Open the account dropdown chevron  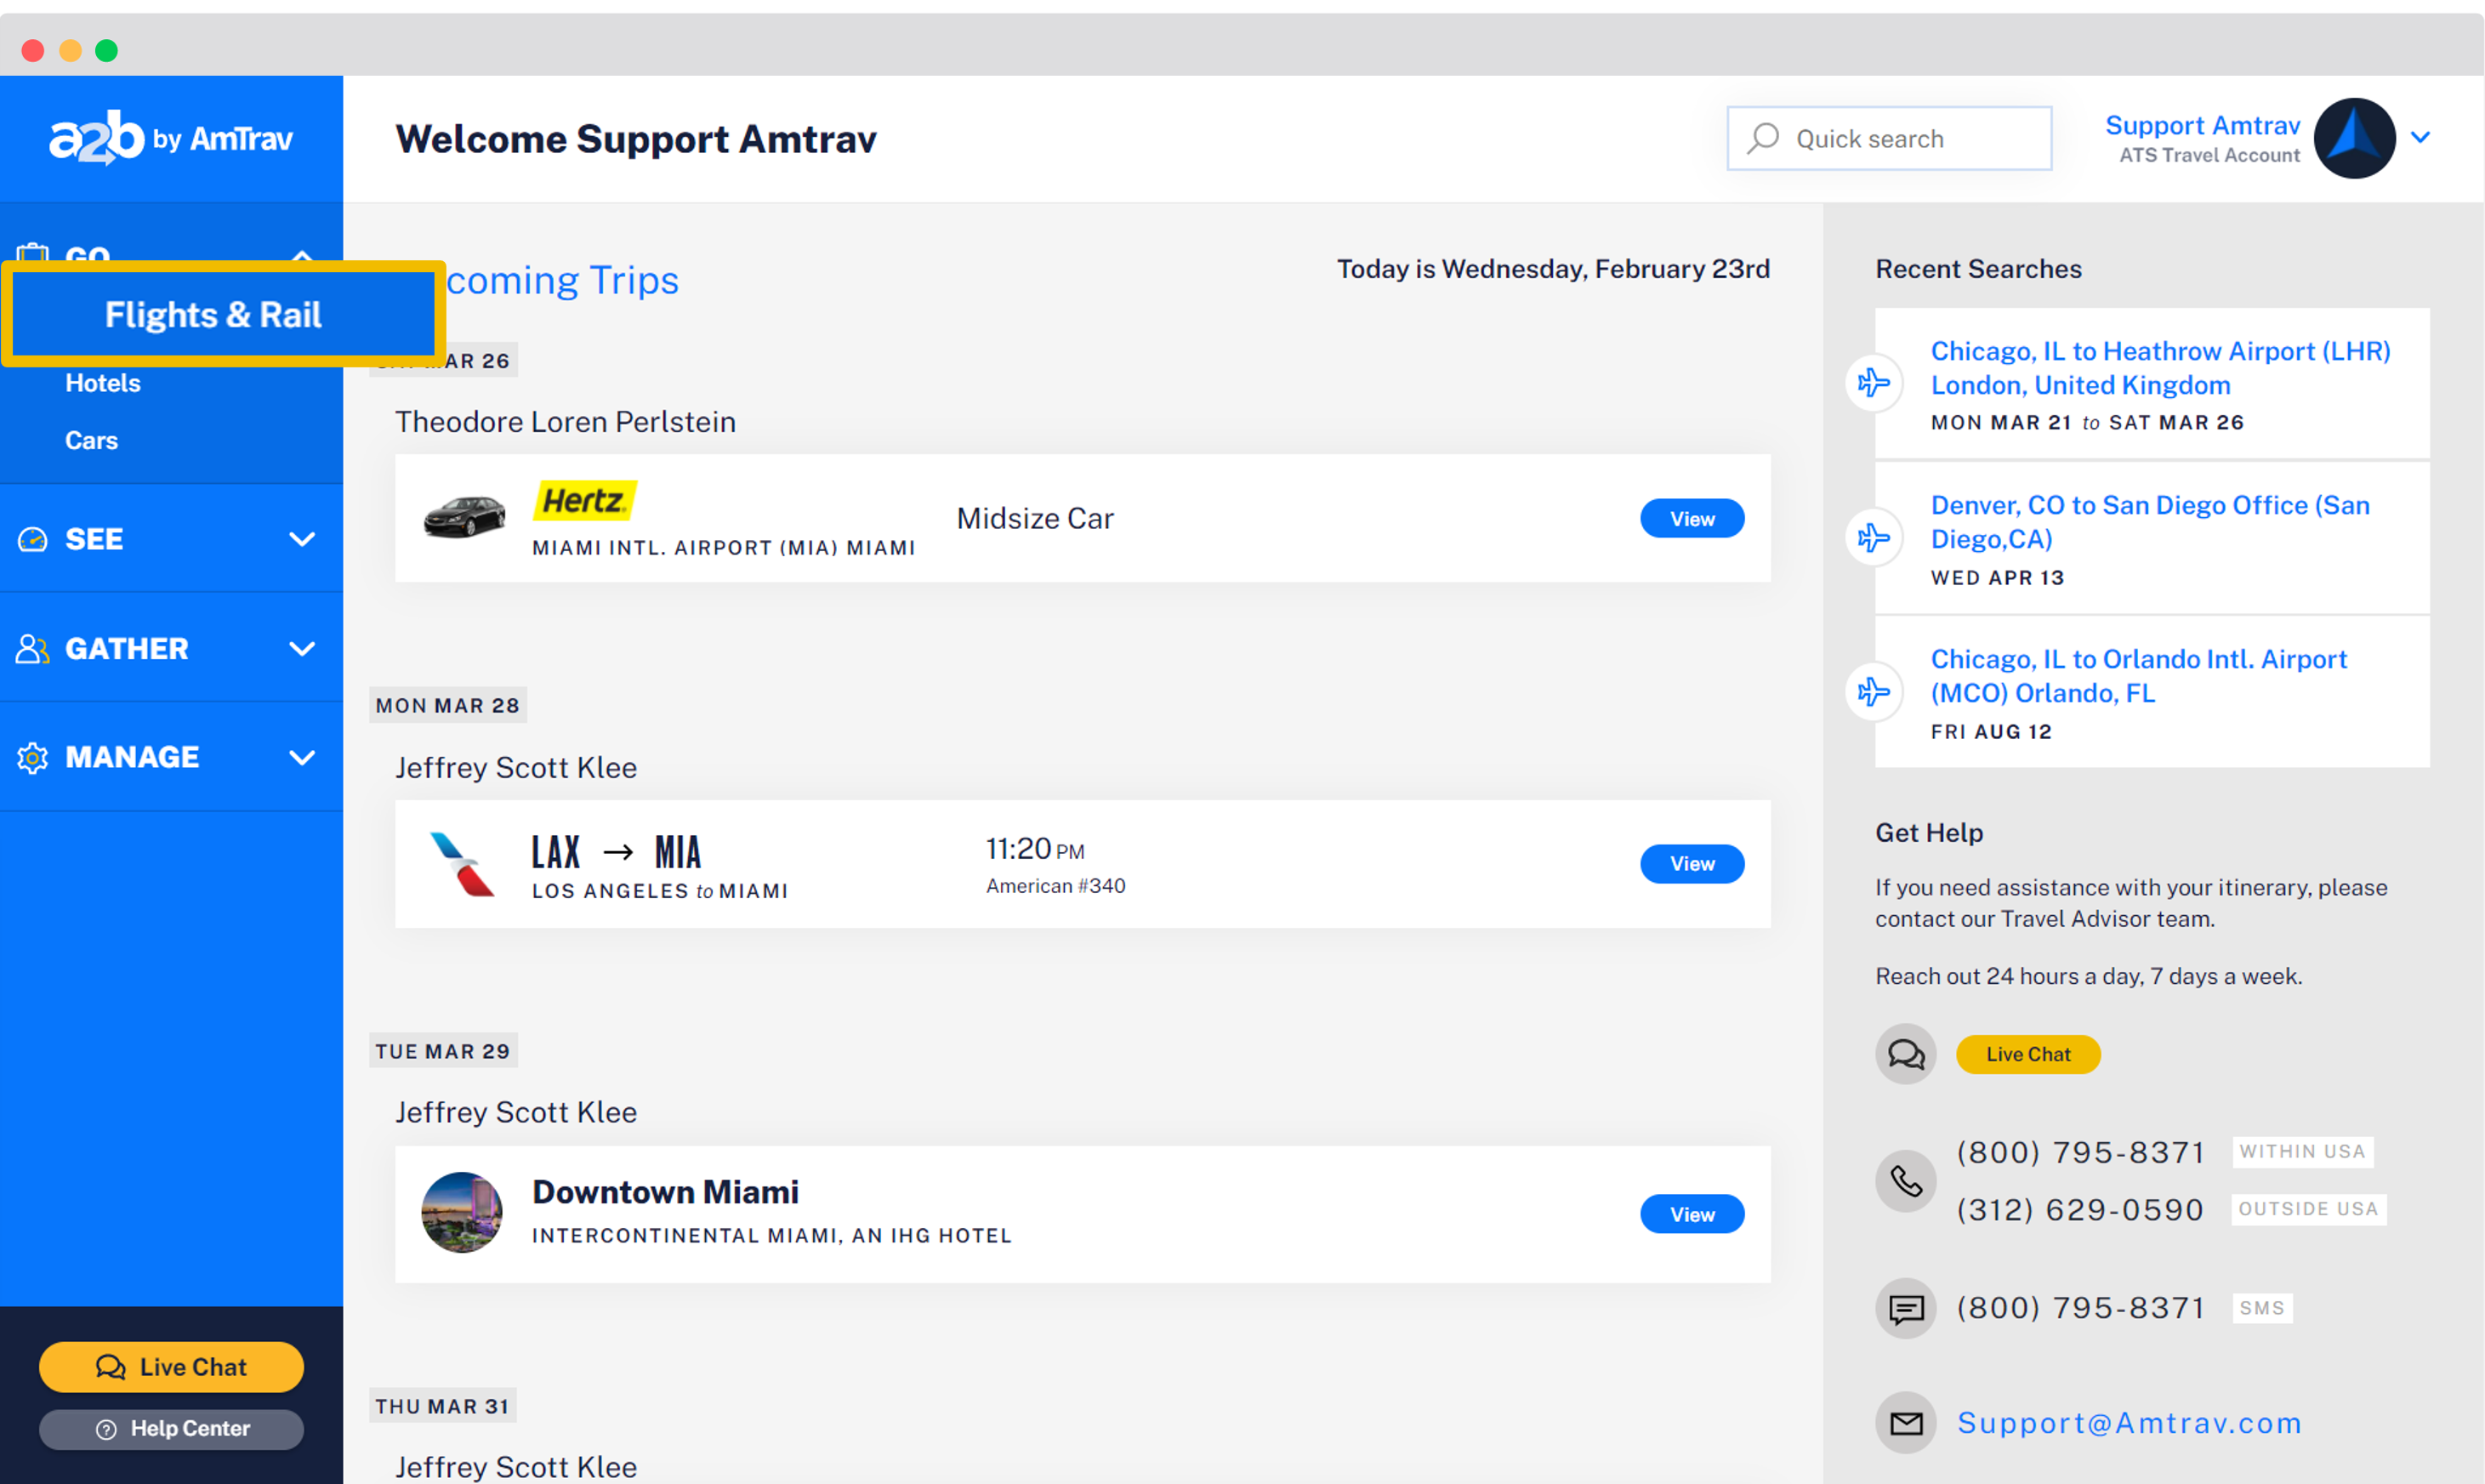click(2420, 138)
